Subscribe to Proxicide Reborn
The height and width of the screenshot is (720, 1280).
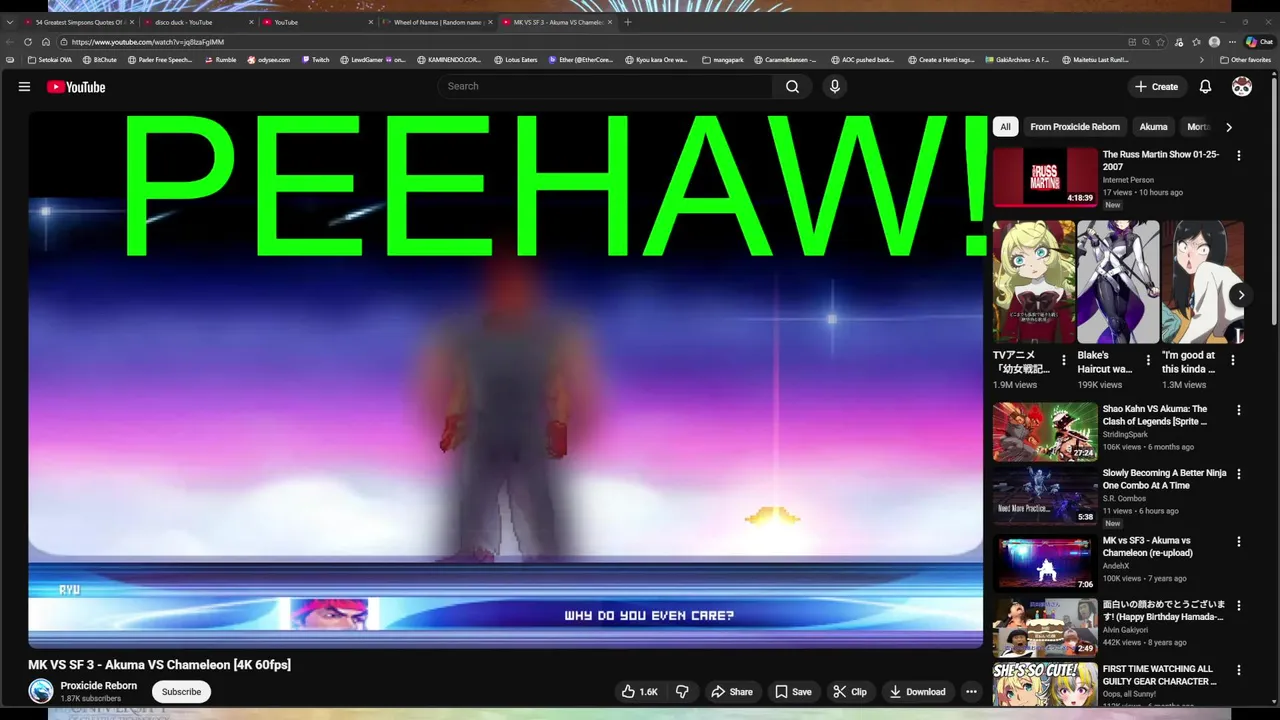pyautogui.click(x=181, y=692)
